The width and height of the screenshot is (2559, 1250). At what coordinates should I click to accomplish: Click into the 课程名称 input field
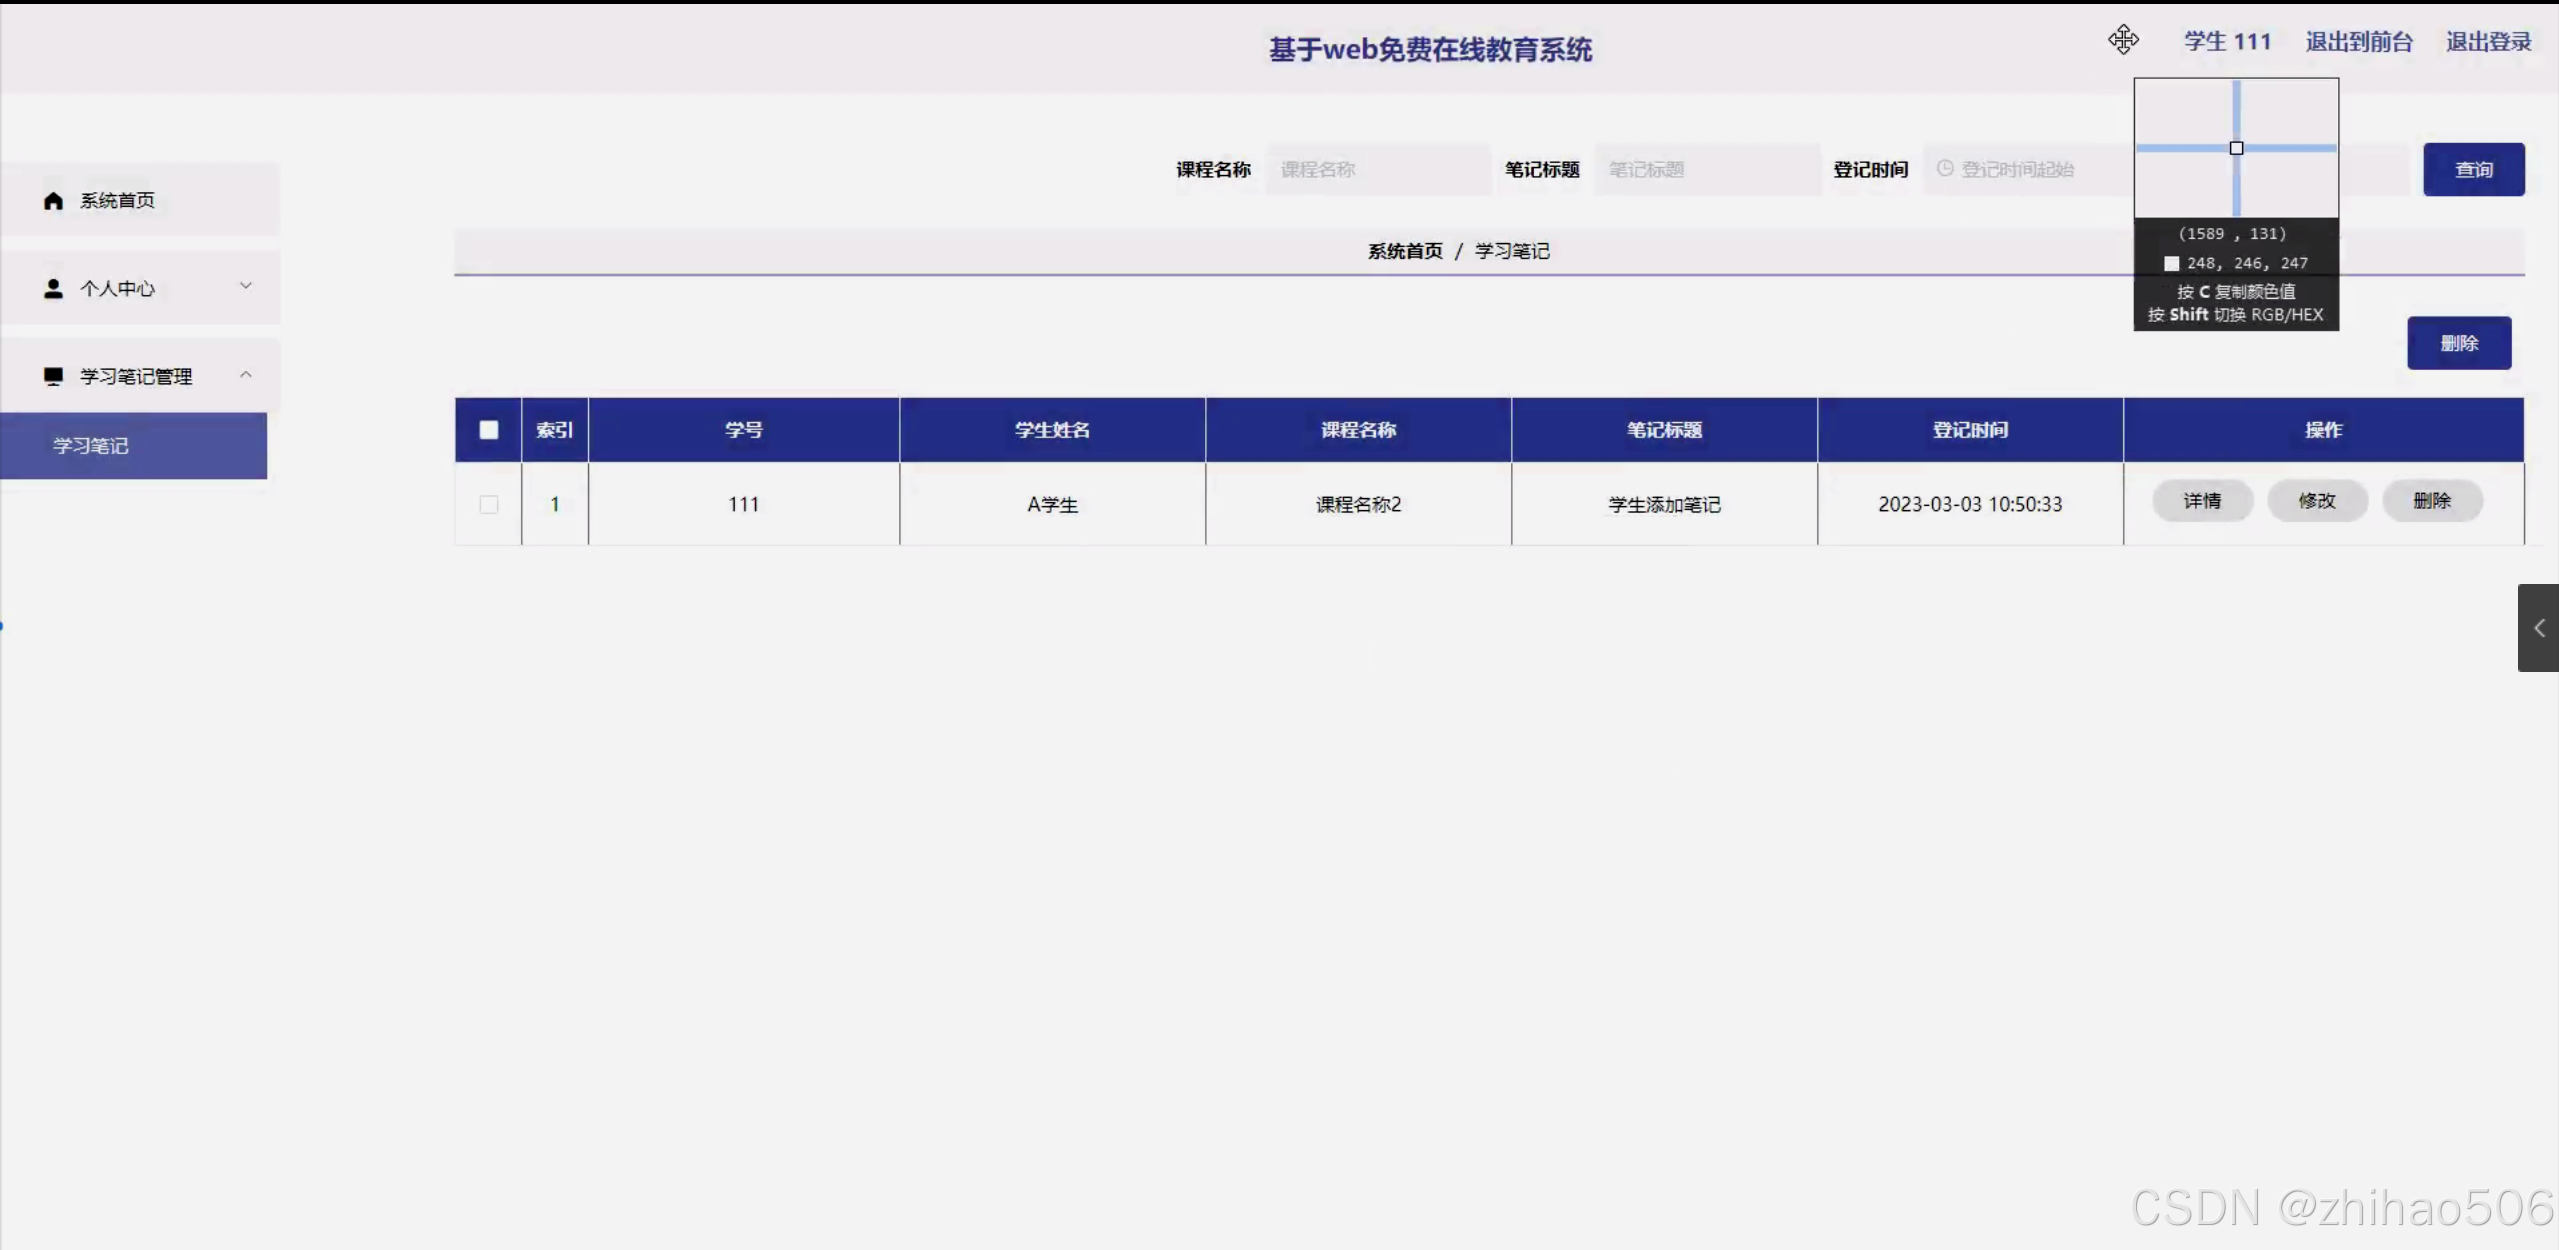click(1378, 169)
